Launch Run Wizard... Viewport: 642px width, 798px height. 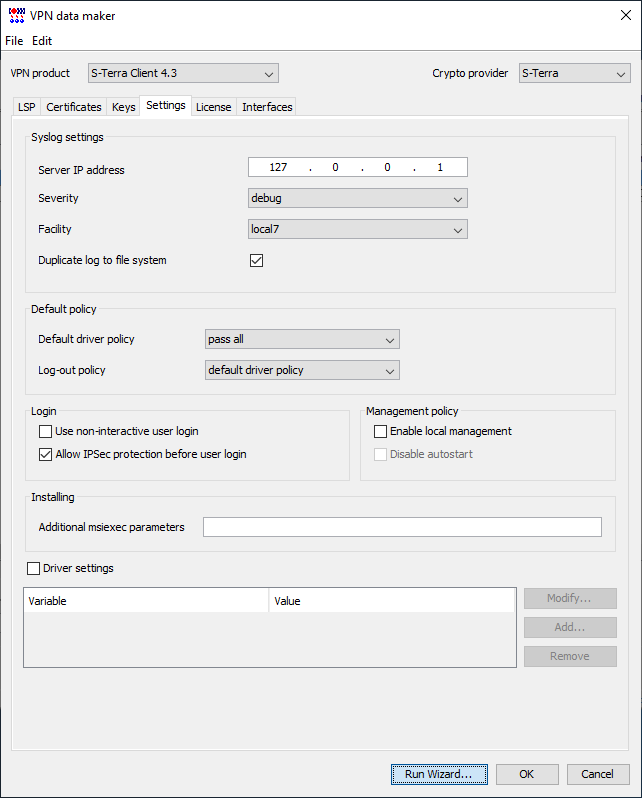click(x=439, y=775)
